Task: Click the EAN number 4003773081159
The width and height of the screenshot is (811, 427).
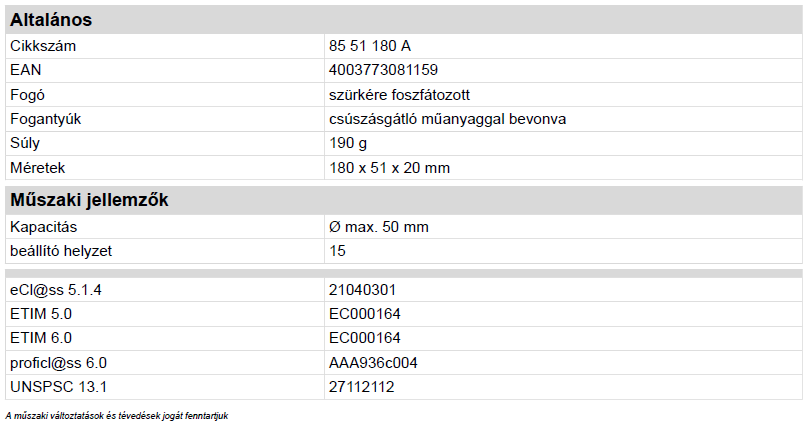Action: pos(383,70)
